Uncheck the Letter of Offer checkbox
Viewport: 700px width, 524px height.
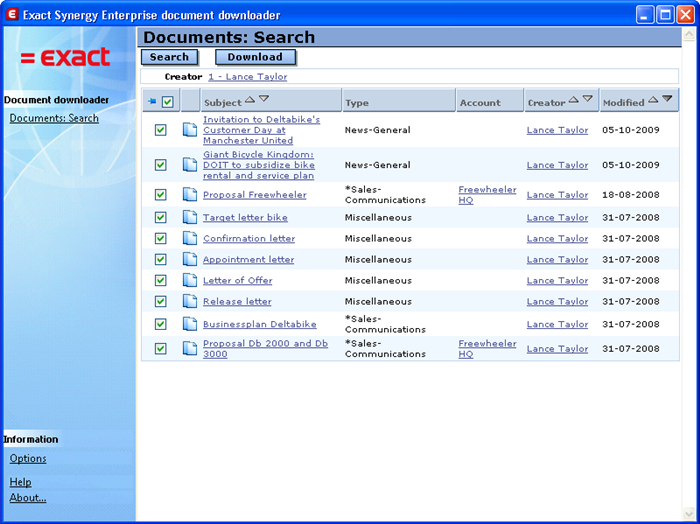(x=161, y=280)
